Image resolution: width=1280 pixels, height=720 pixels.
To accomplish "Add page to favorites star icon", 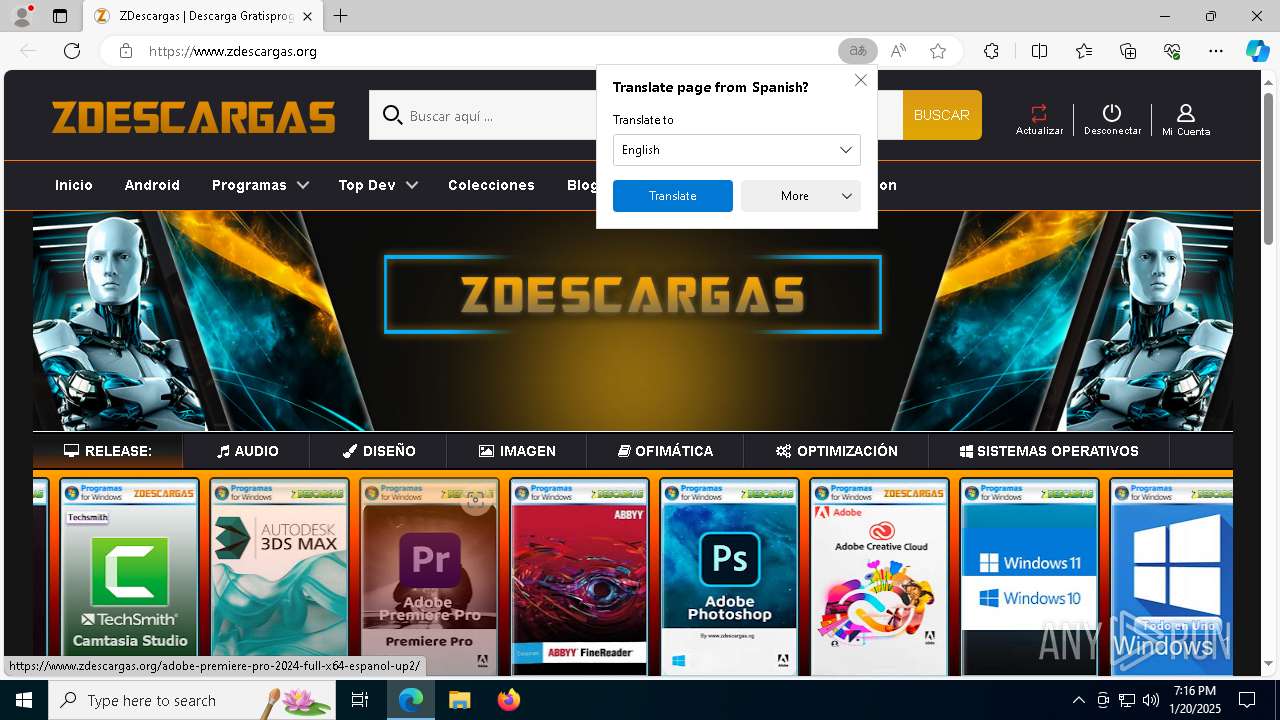I will (938, 51).
